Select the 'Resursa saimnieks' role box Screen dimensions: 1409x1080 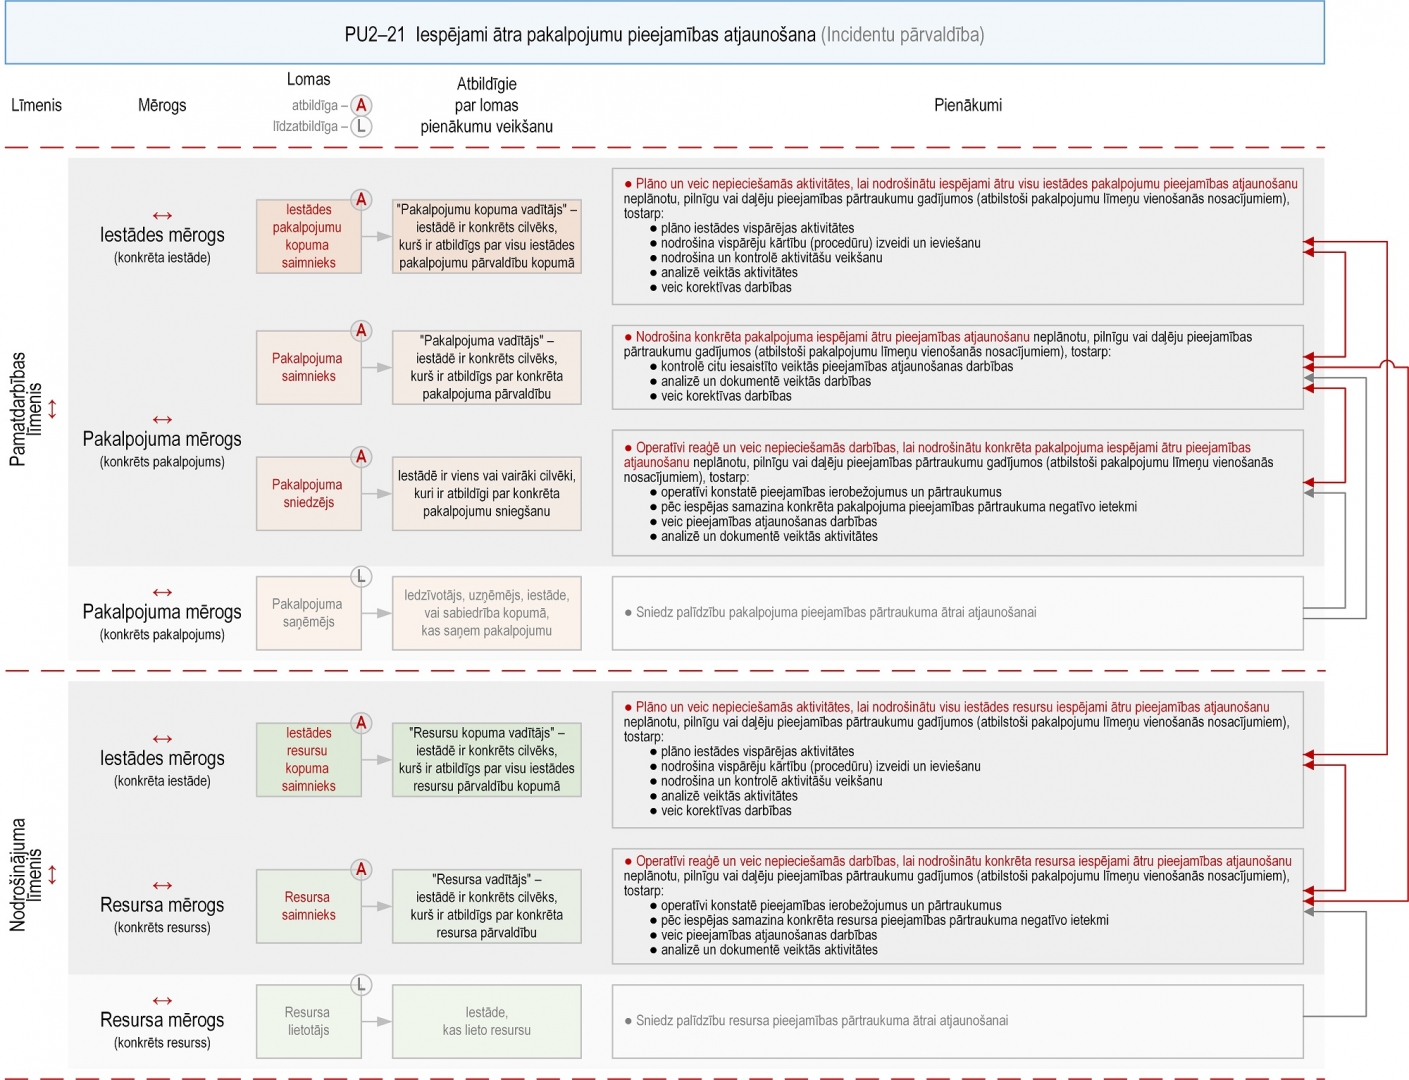click(308, 907)
